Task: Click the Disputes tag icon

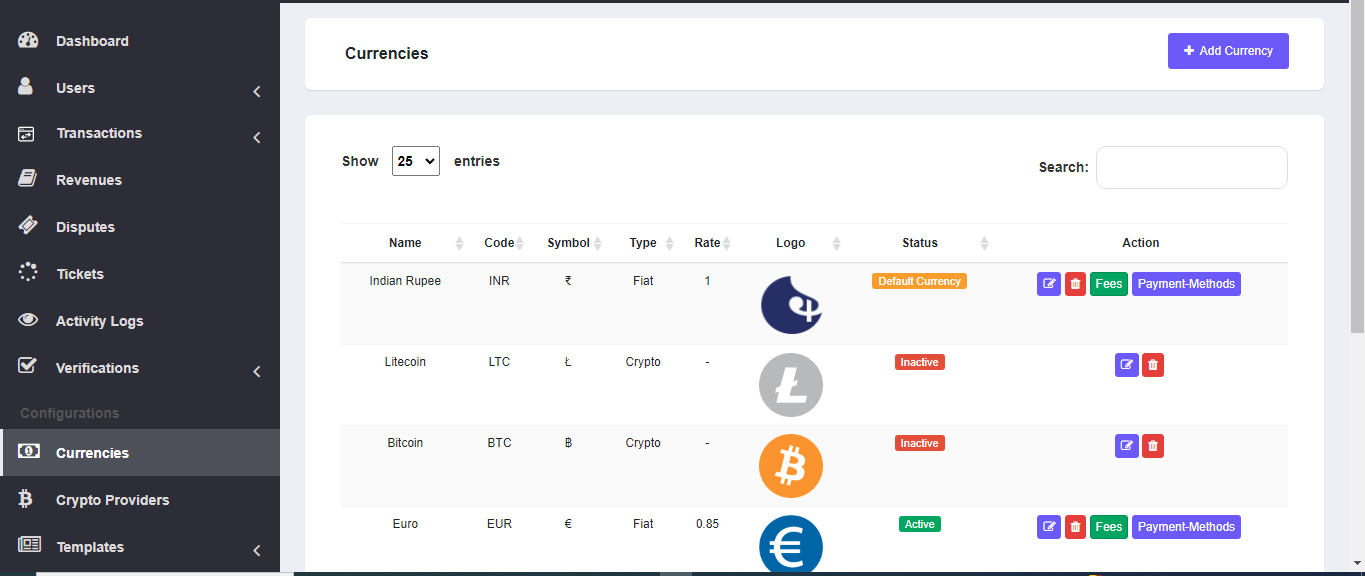Action: click(25, 226)
